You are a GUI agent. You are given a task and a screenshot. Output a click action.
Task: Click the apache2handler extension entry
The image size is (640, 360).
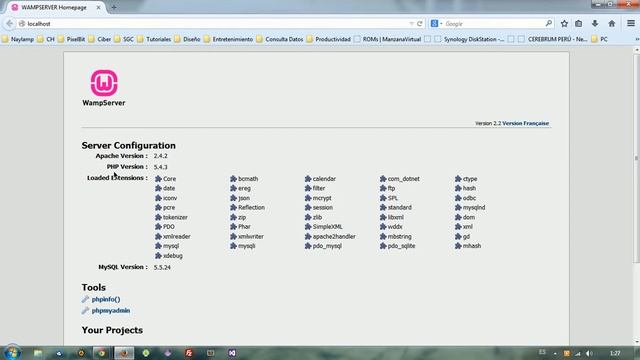pos(330,236)
